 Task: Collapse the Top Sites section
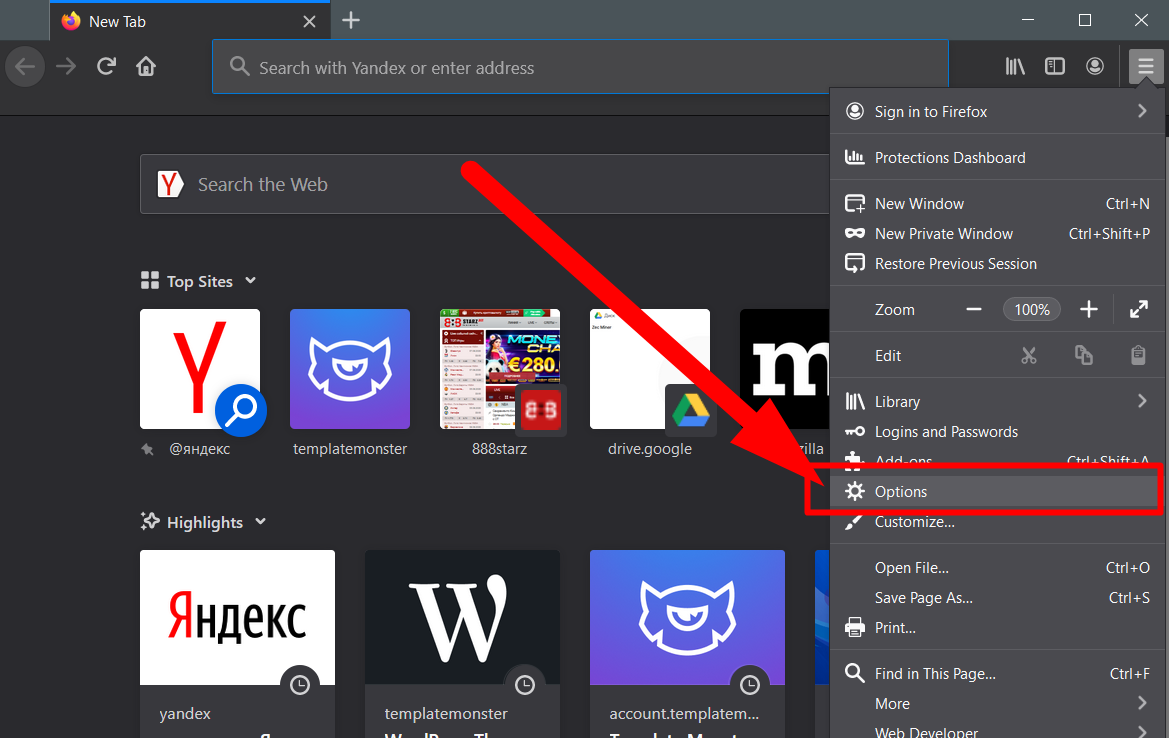(x=251, y=281)
